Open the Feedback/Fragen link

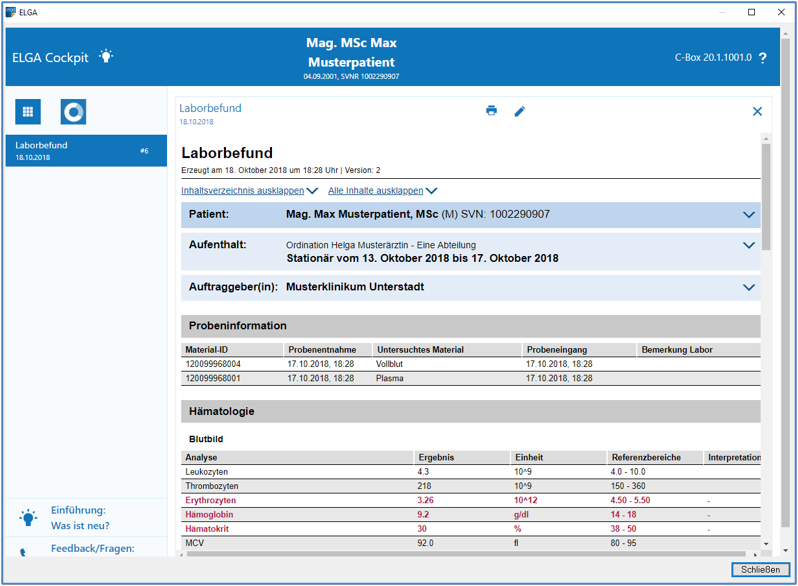(x=93, y=548)
